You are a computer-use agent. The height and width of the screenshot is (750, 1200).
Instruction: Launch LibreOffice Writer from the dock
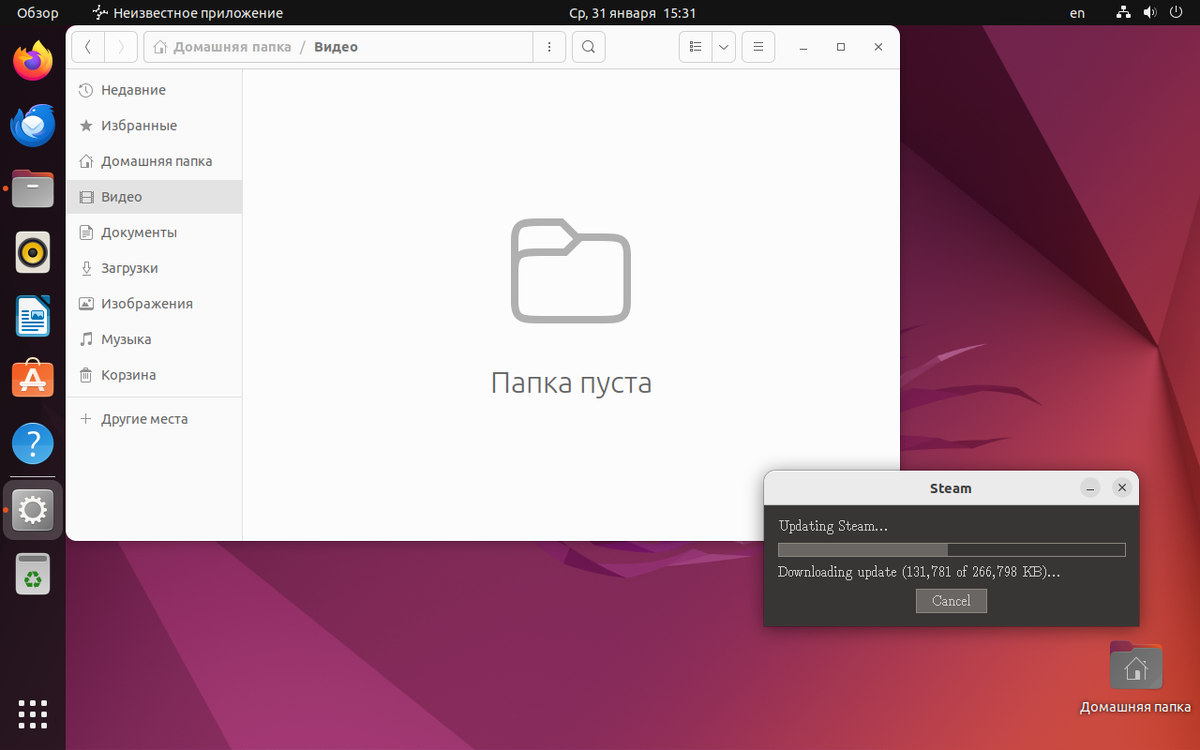tap(33, 316)
